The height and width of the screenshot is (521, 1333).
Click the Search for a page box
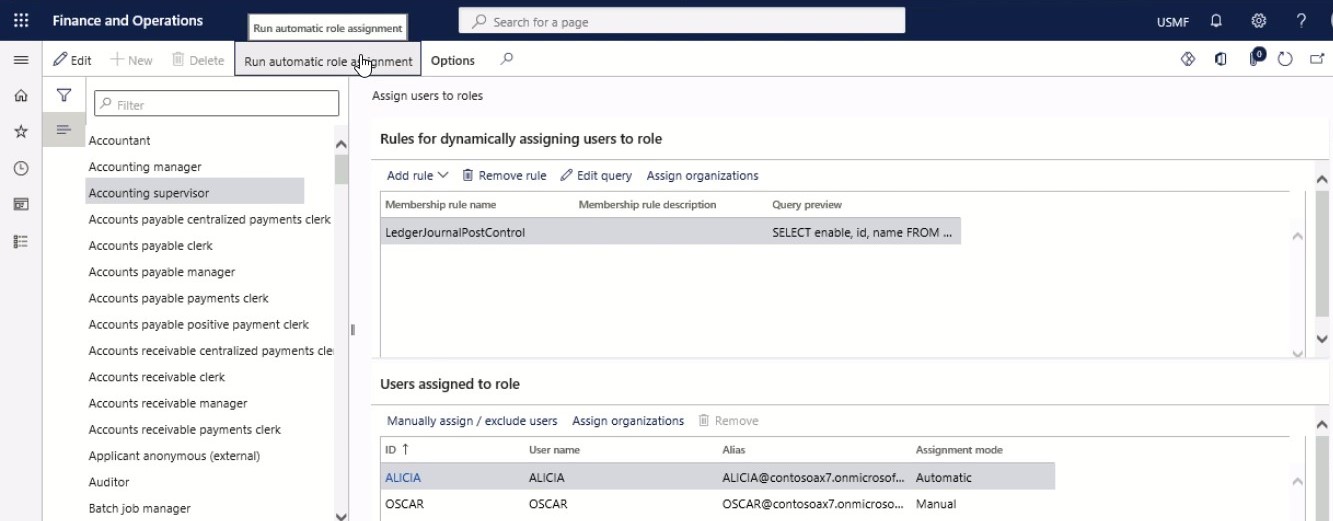[x=681, y=21]
